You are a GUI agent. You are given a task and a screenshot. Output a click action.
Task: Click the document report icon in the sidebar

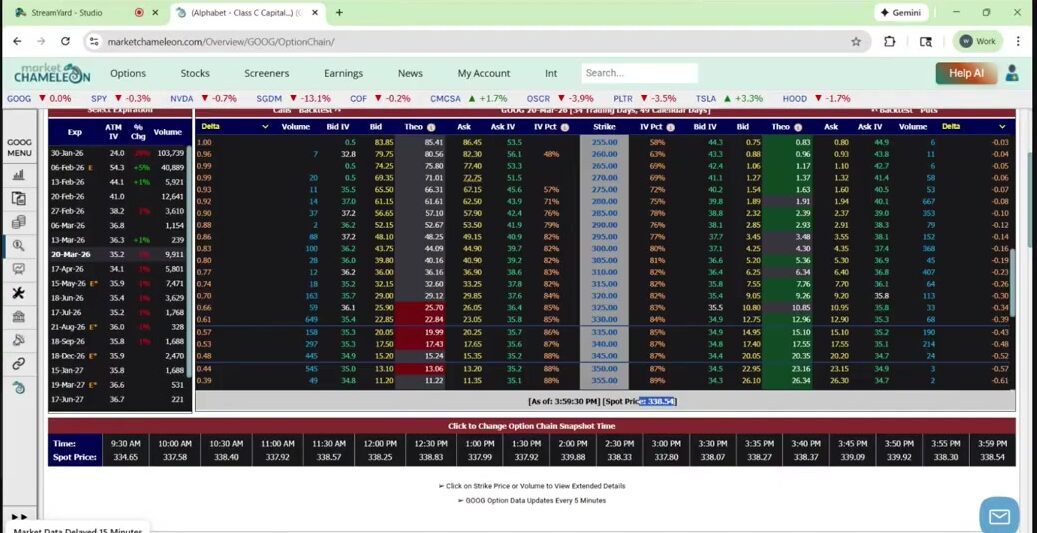(19, 198)
